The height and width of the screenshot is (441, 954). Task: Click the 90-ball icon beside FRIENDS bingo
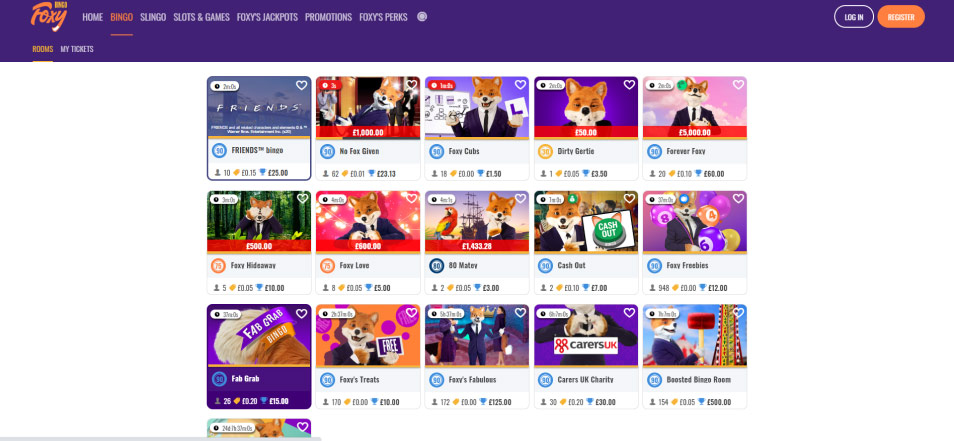tap(219, 151)
